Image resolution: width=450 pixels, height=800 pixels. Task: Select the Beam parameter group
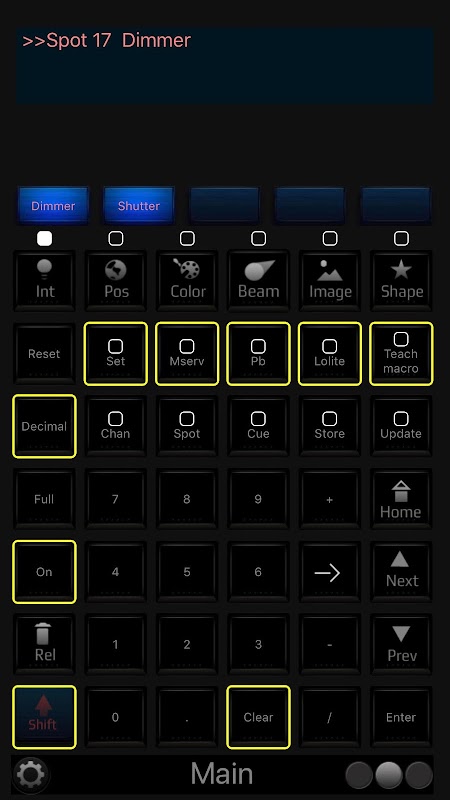[x=259, y=281]
